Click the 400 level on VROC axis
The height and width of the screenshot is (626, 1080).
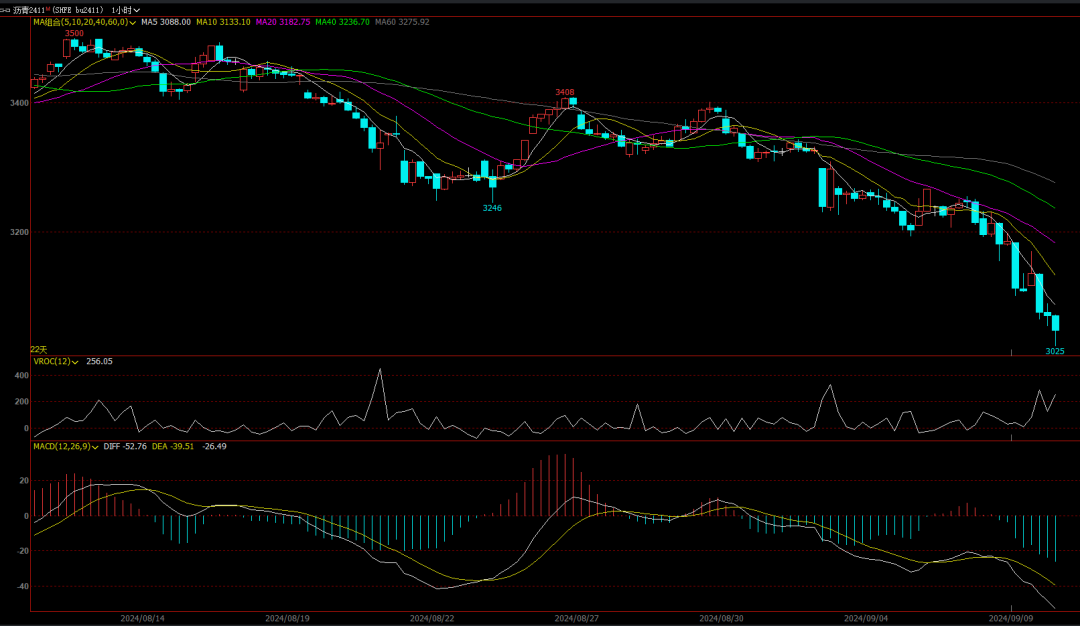click(21, 376)
